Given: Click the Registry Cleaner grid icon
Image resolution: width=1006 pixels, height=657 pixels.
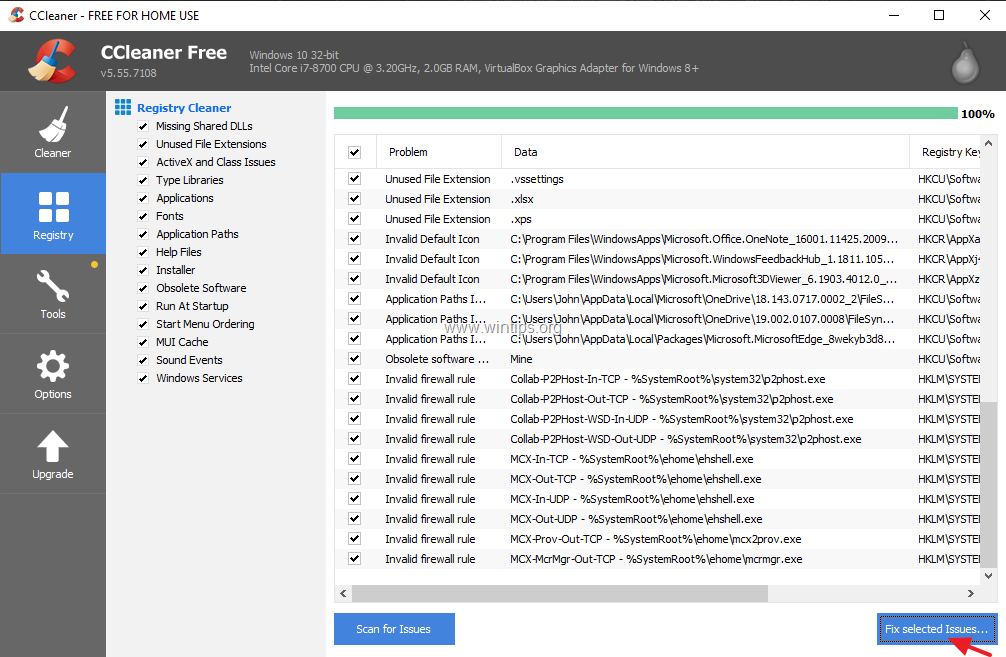Looking at the screenshot, I should (123, 107).
